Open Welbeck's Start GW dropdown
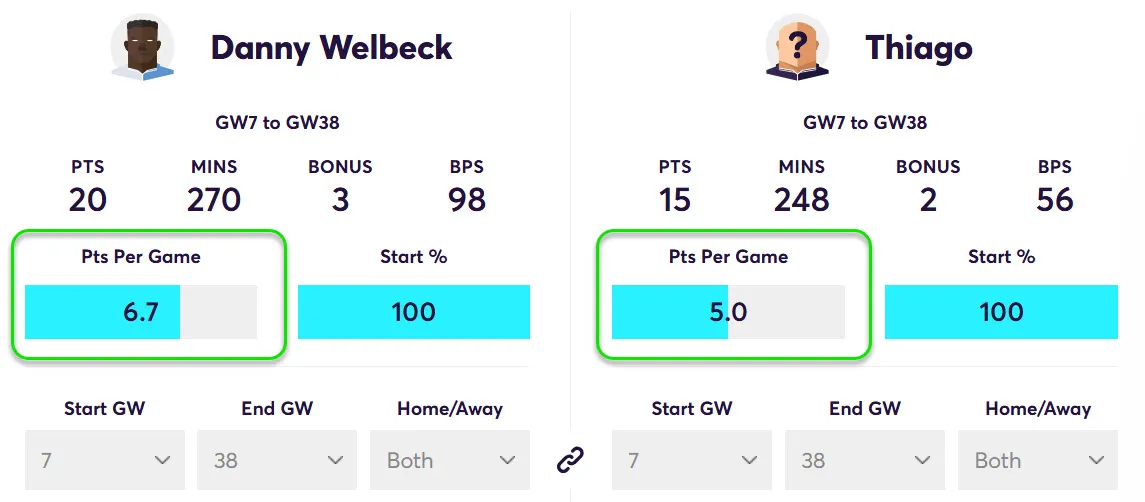This screenshot has height=502, width=1145. click(105, 460)
